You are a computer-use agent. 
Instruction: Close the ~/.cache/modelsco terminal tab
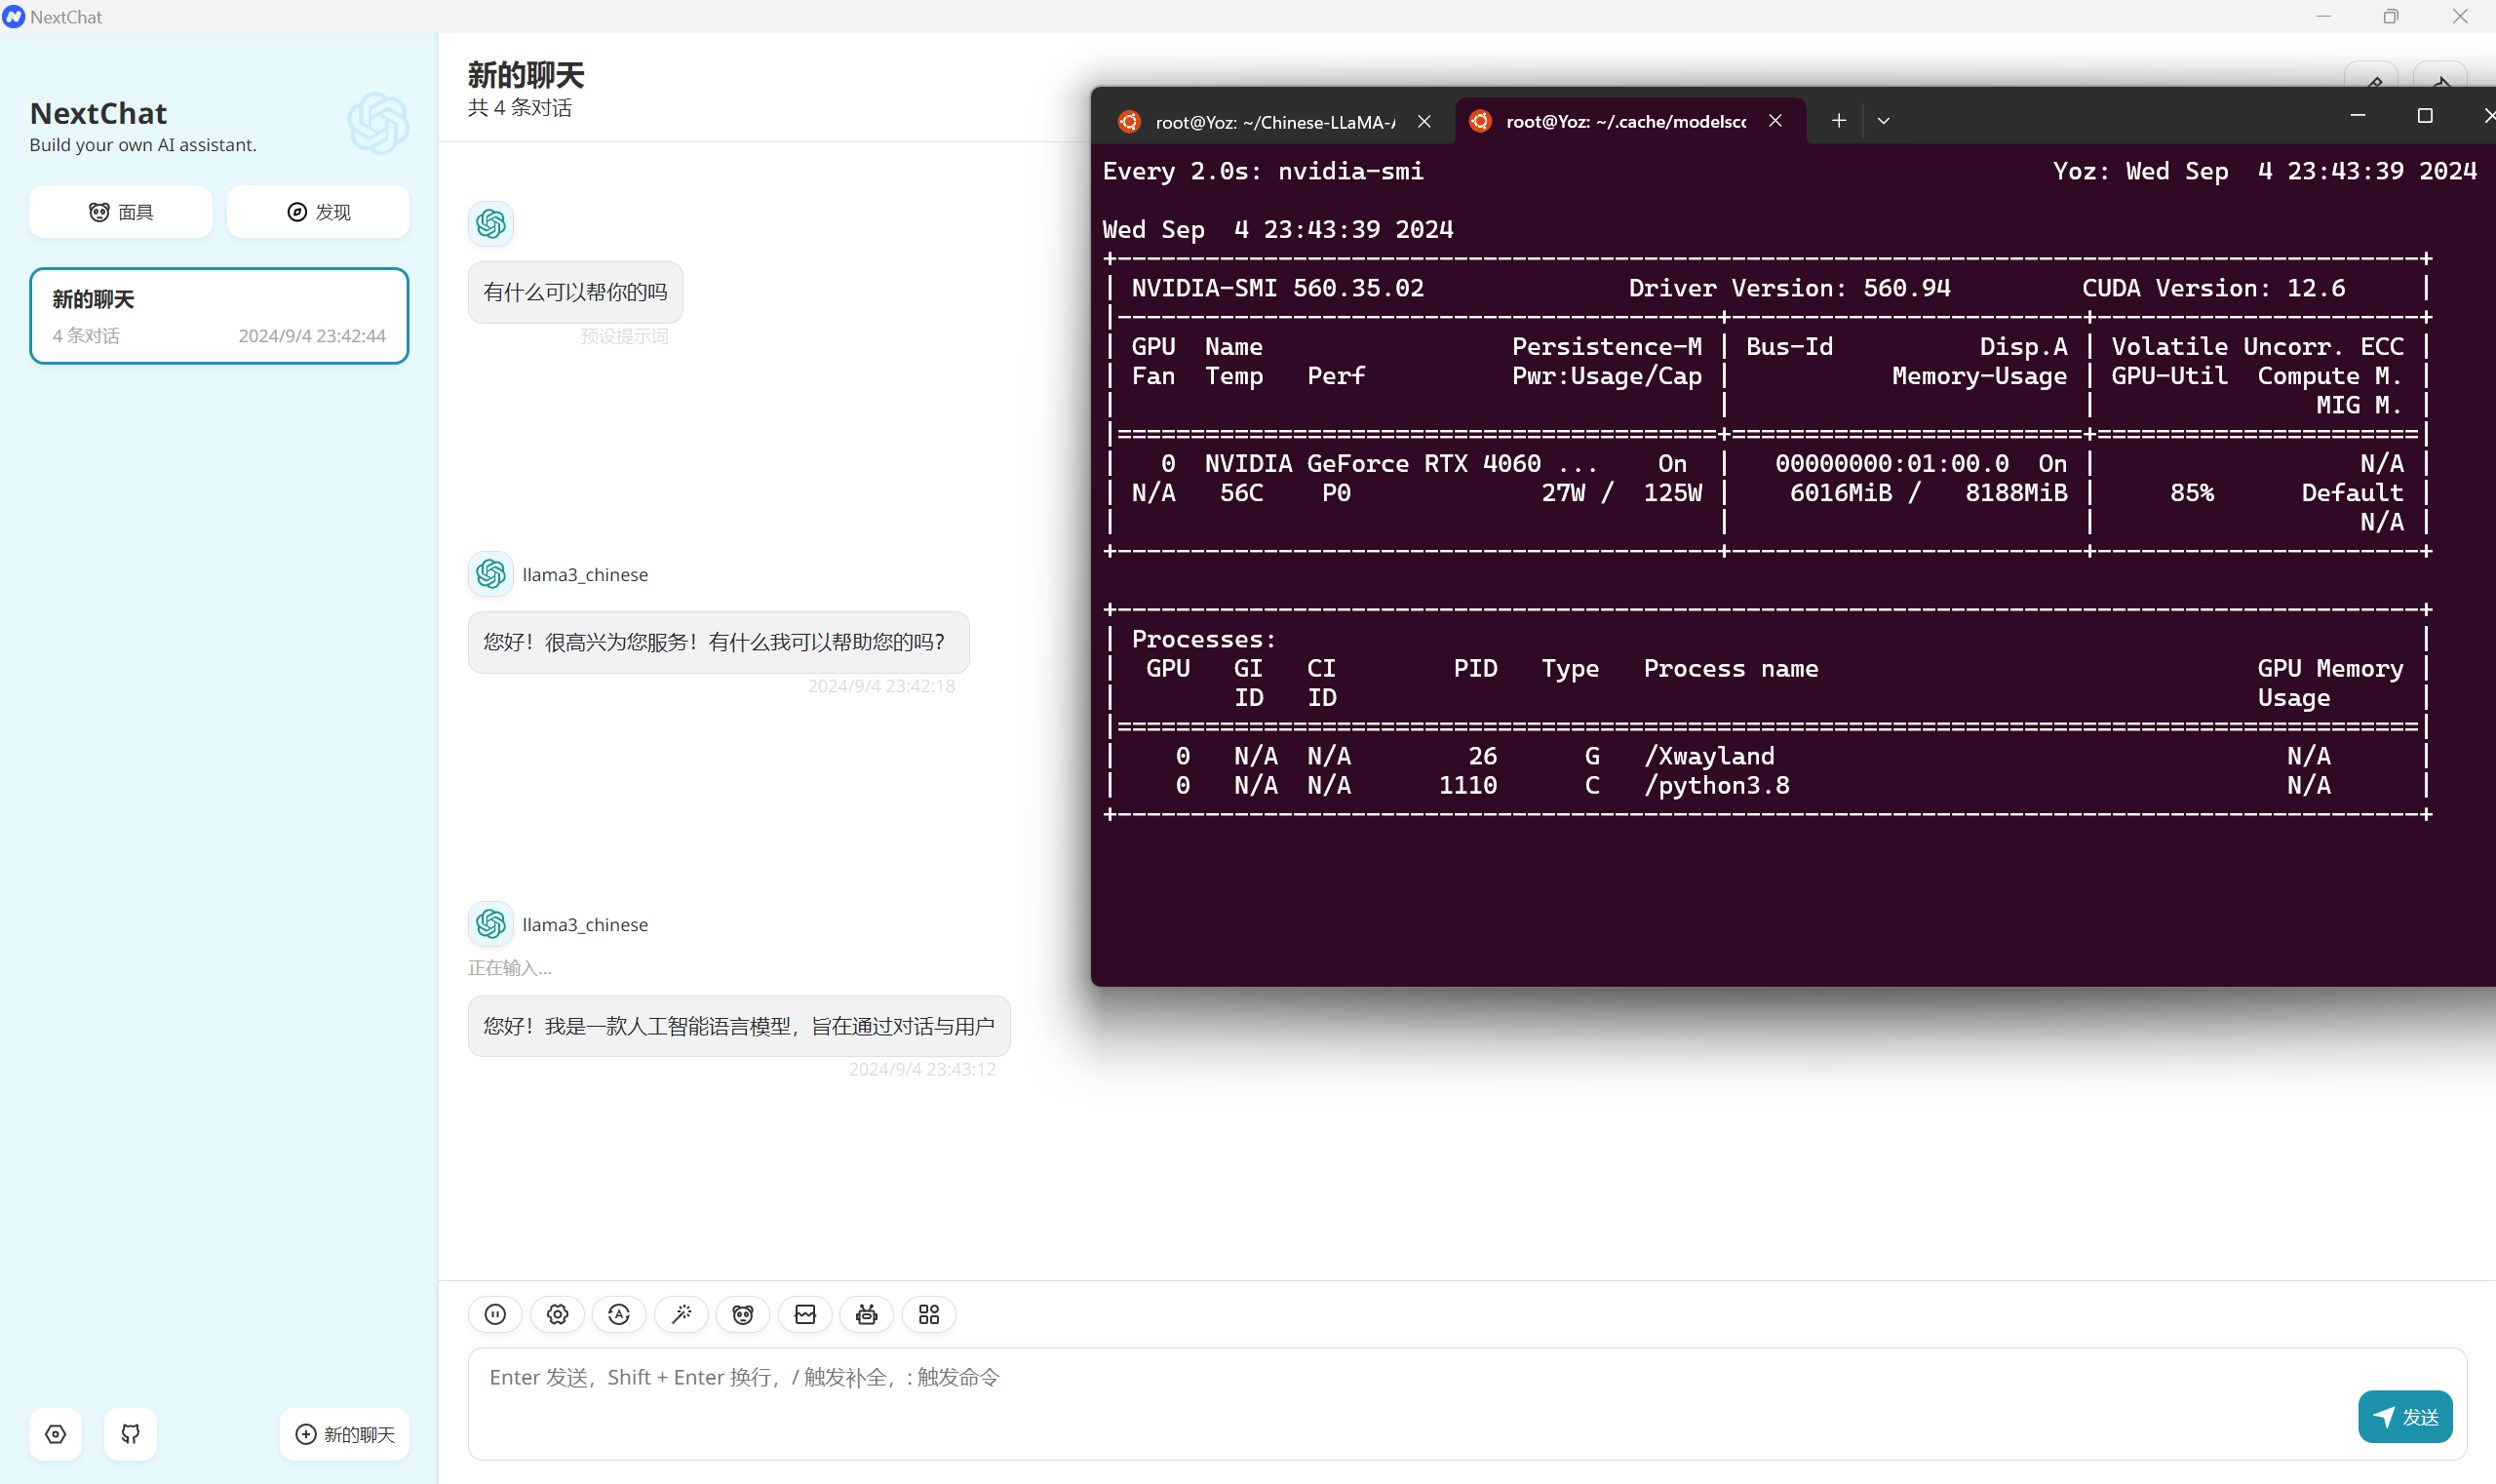pyautogui.click(x=1775, y=121)
